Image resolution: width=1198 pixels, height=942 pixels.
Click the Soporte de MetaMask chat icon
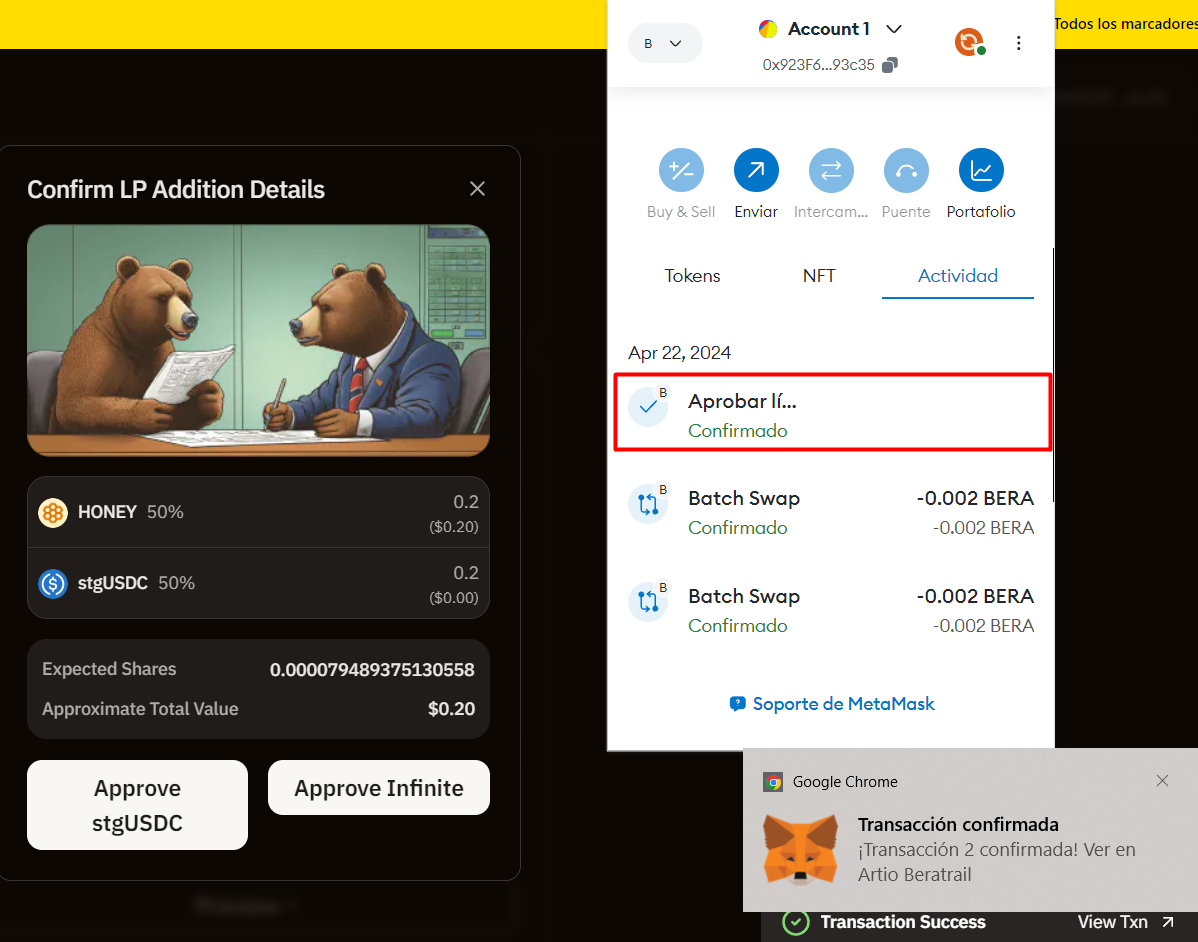tap(737, 704)
